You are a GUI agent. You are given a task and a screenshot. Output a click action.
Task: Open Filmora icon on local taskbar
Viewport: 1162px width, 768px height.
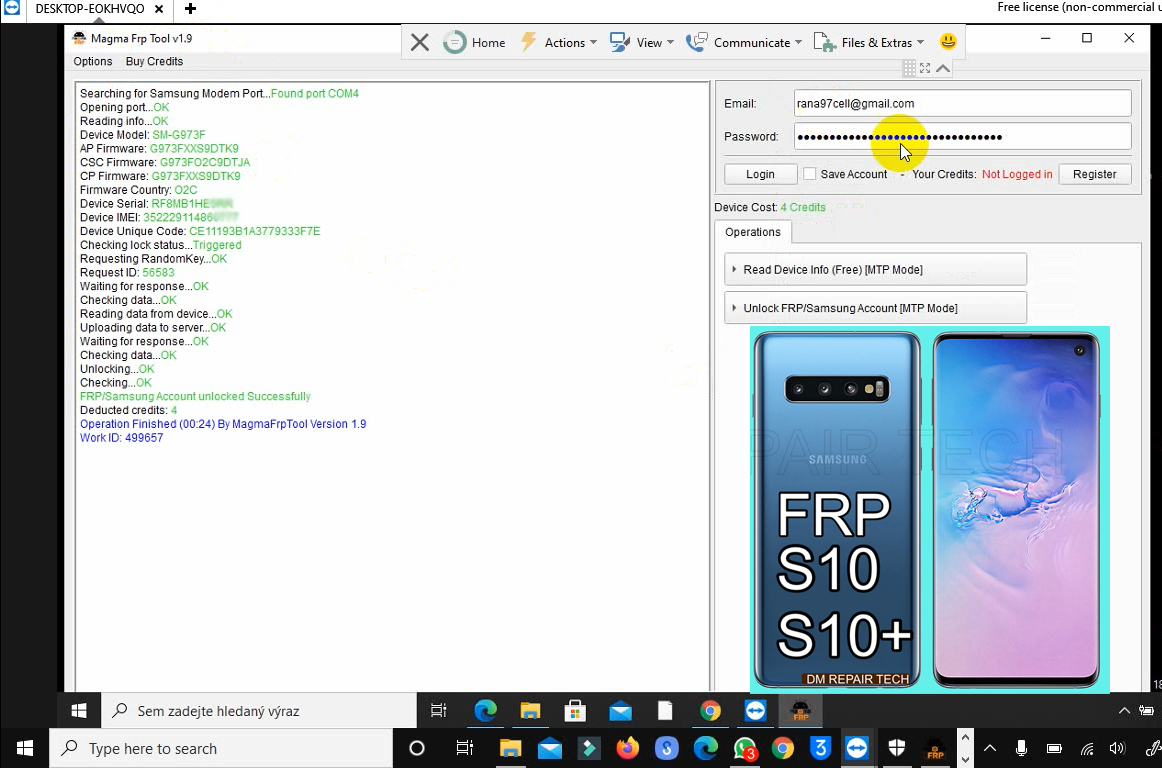pos(589,749)
